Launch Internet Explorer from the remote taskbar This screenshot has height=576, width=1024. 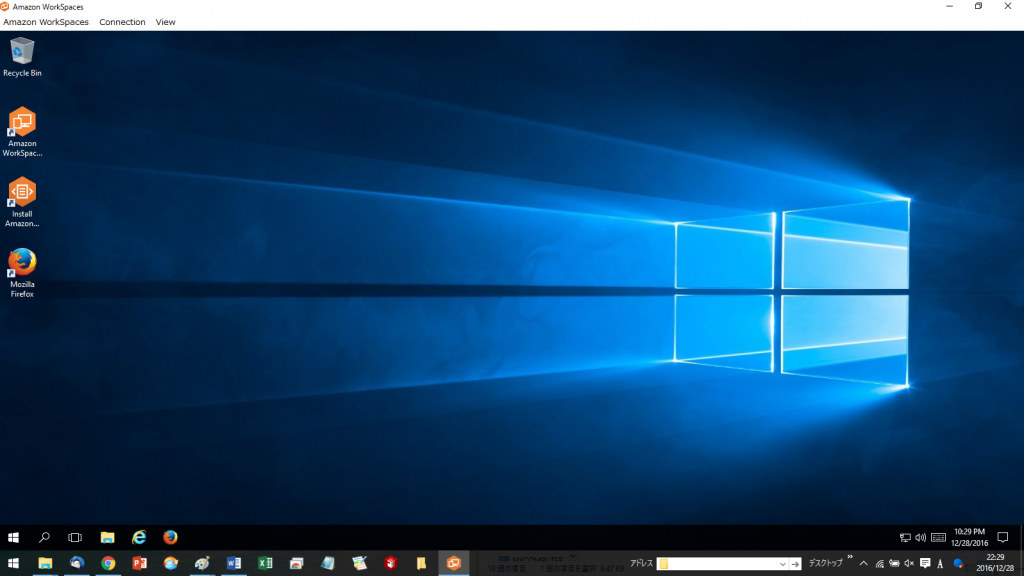click(139, 537)
